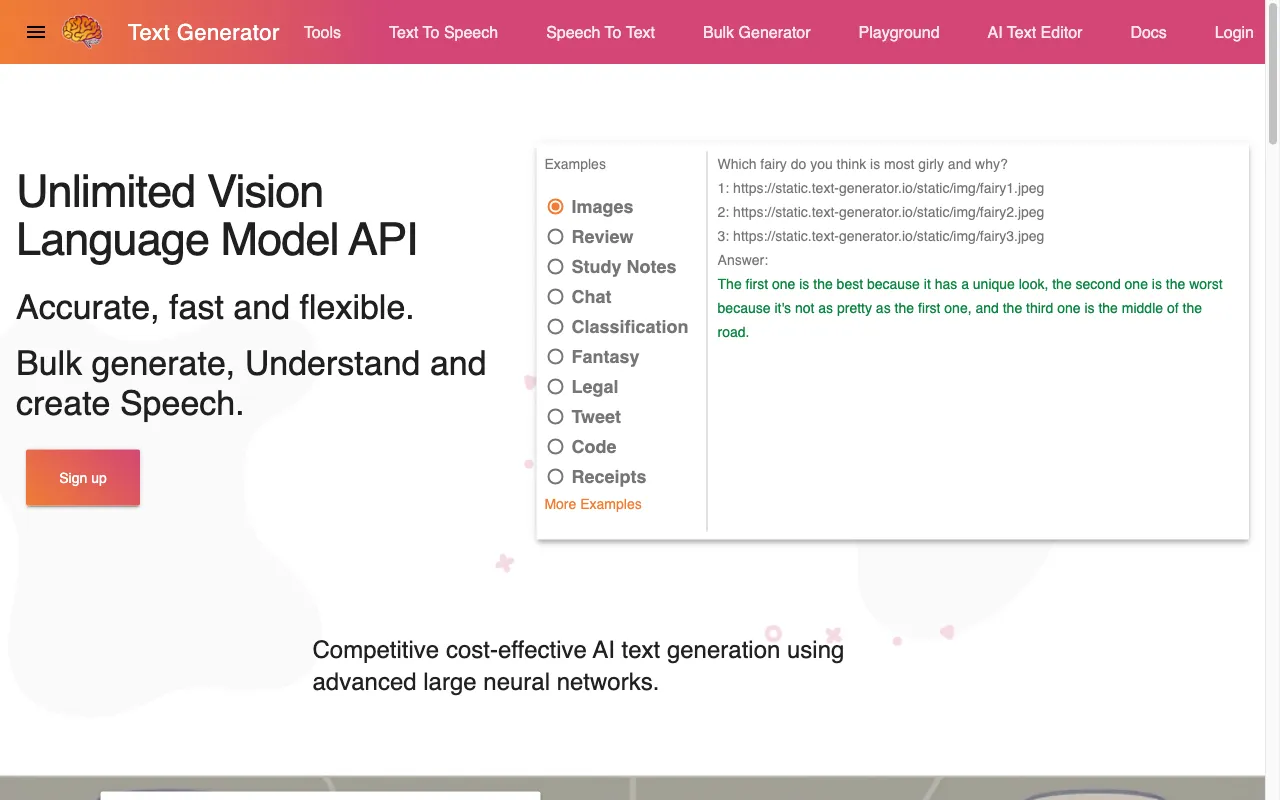Viewport: 1280px width, 800px height.
Task: Open the hamburger navigation menu
Action: pos(36,32)
